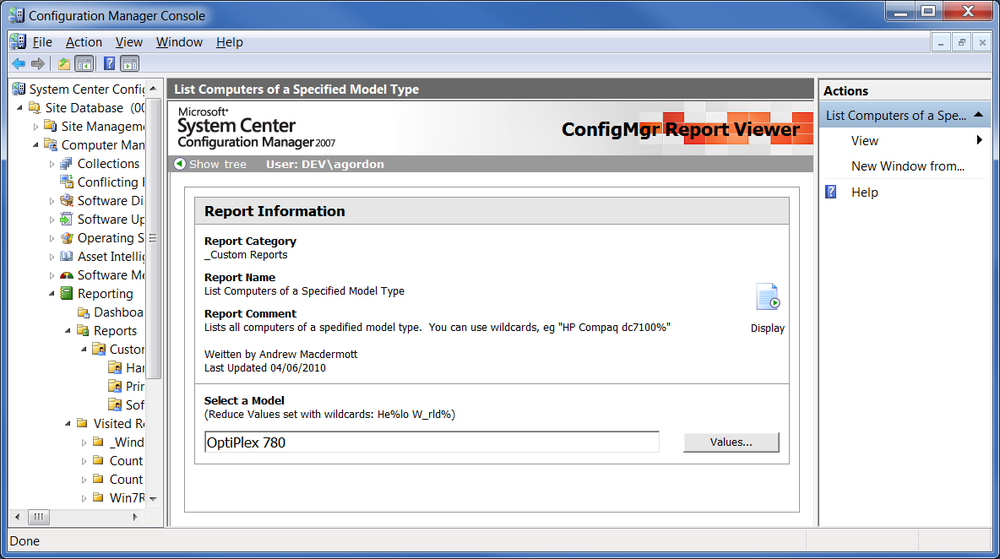Click the Software Distribution node icon

(66, 201)
